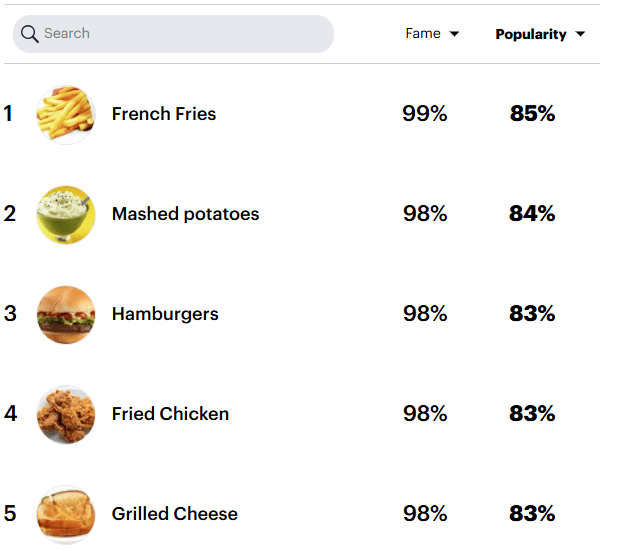
Task: Open the Fried Chicken link
Action: tap(170, 414)
